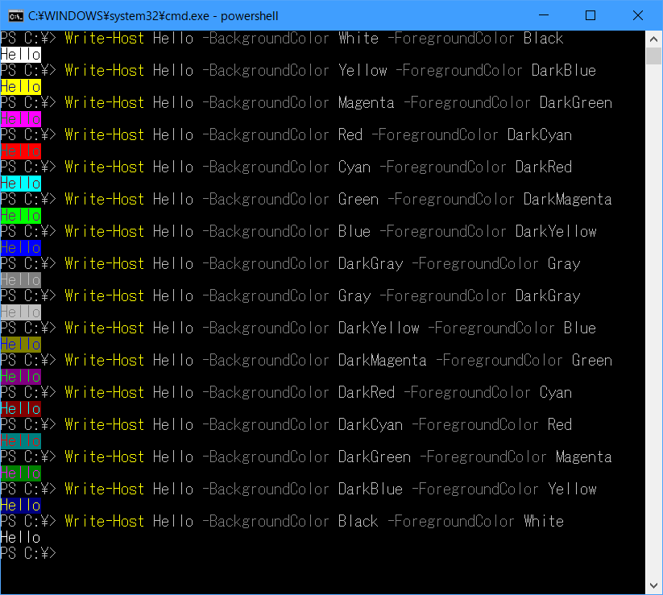Maximize the powershell console window
This screenshot has height=595, width=663.
coord(591,15)
